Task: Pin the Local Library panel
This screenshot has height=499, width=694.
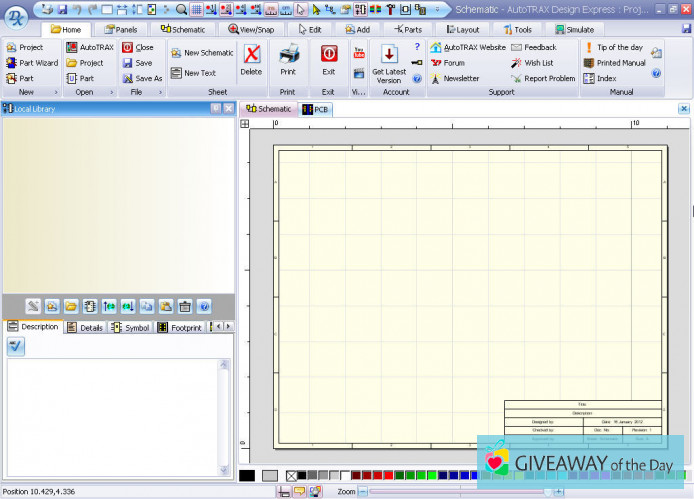Action: tap(216, 108)
